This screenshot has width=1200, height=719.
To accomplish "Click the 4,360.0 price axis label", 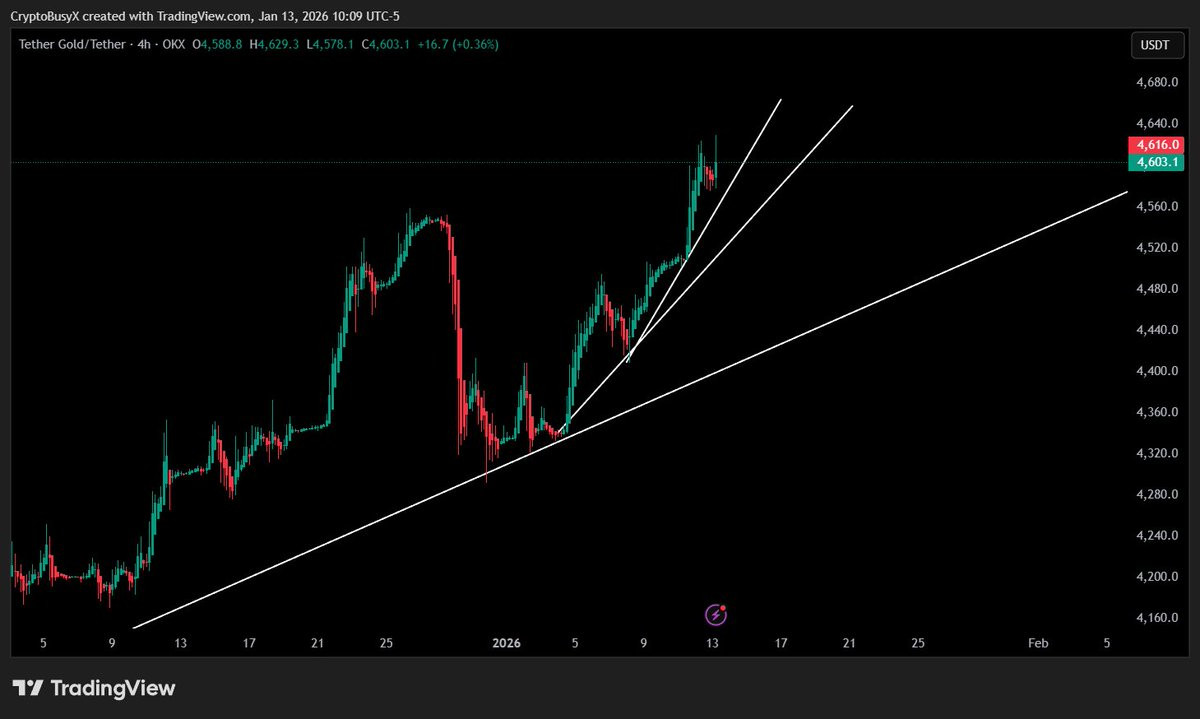I will coord(1158,412).
